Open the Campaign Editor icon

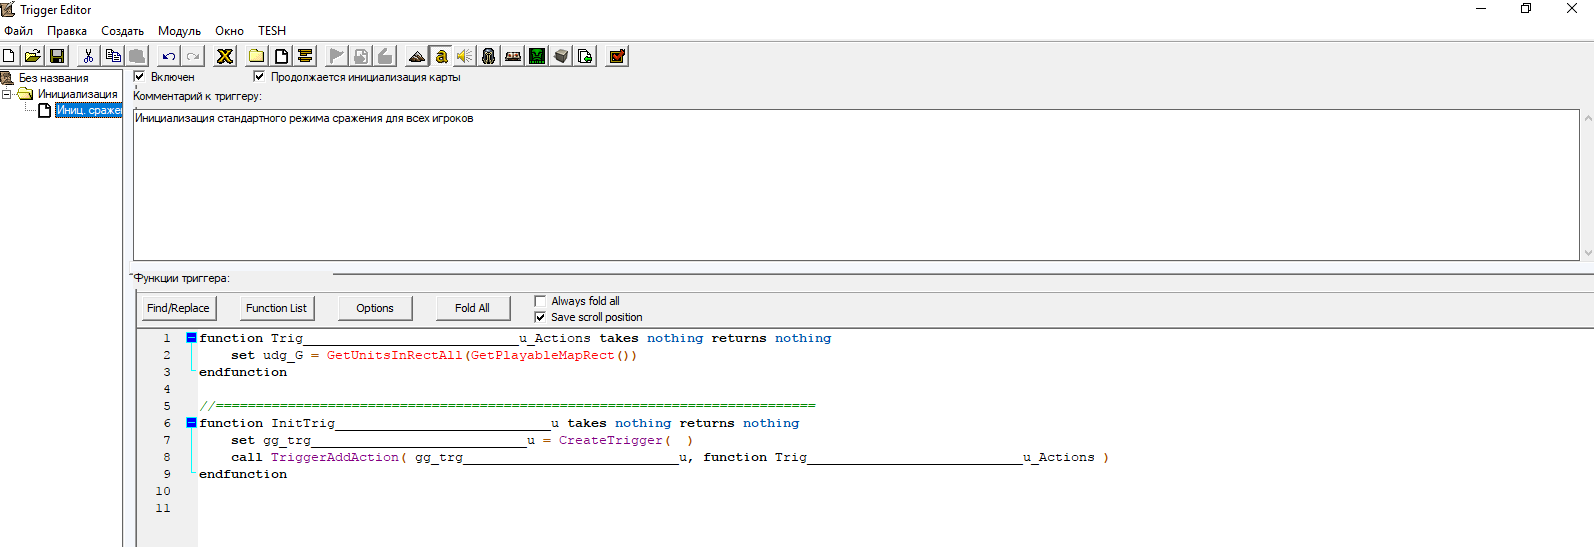coord(513,56)
